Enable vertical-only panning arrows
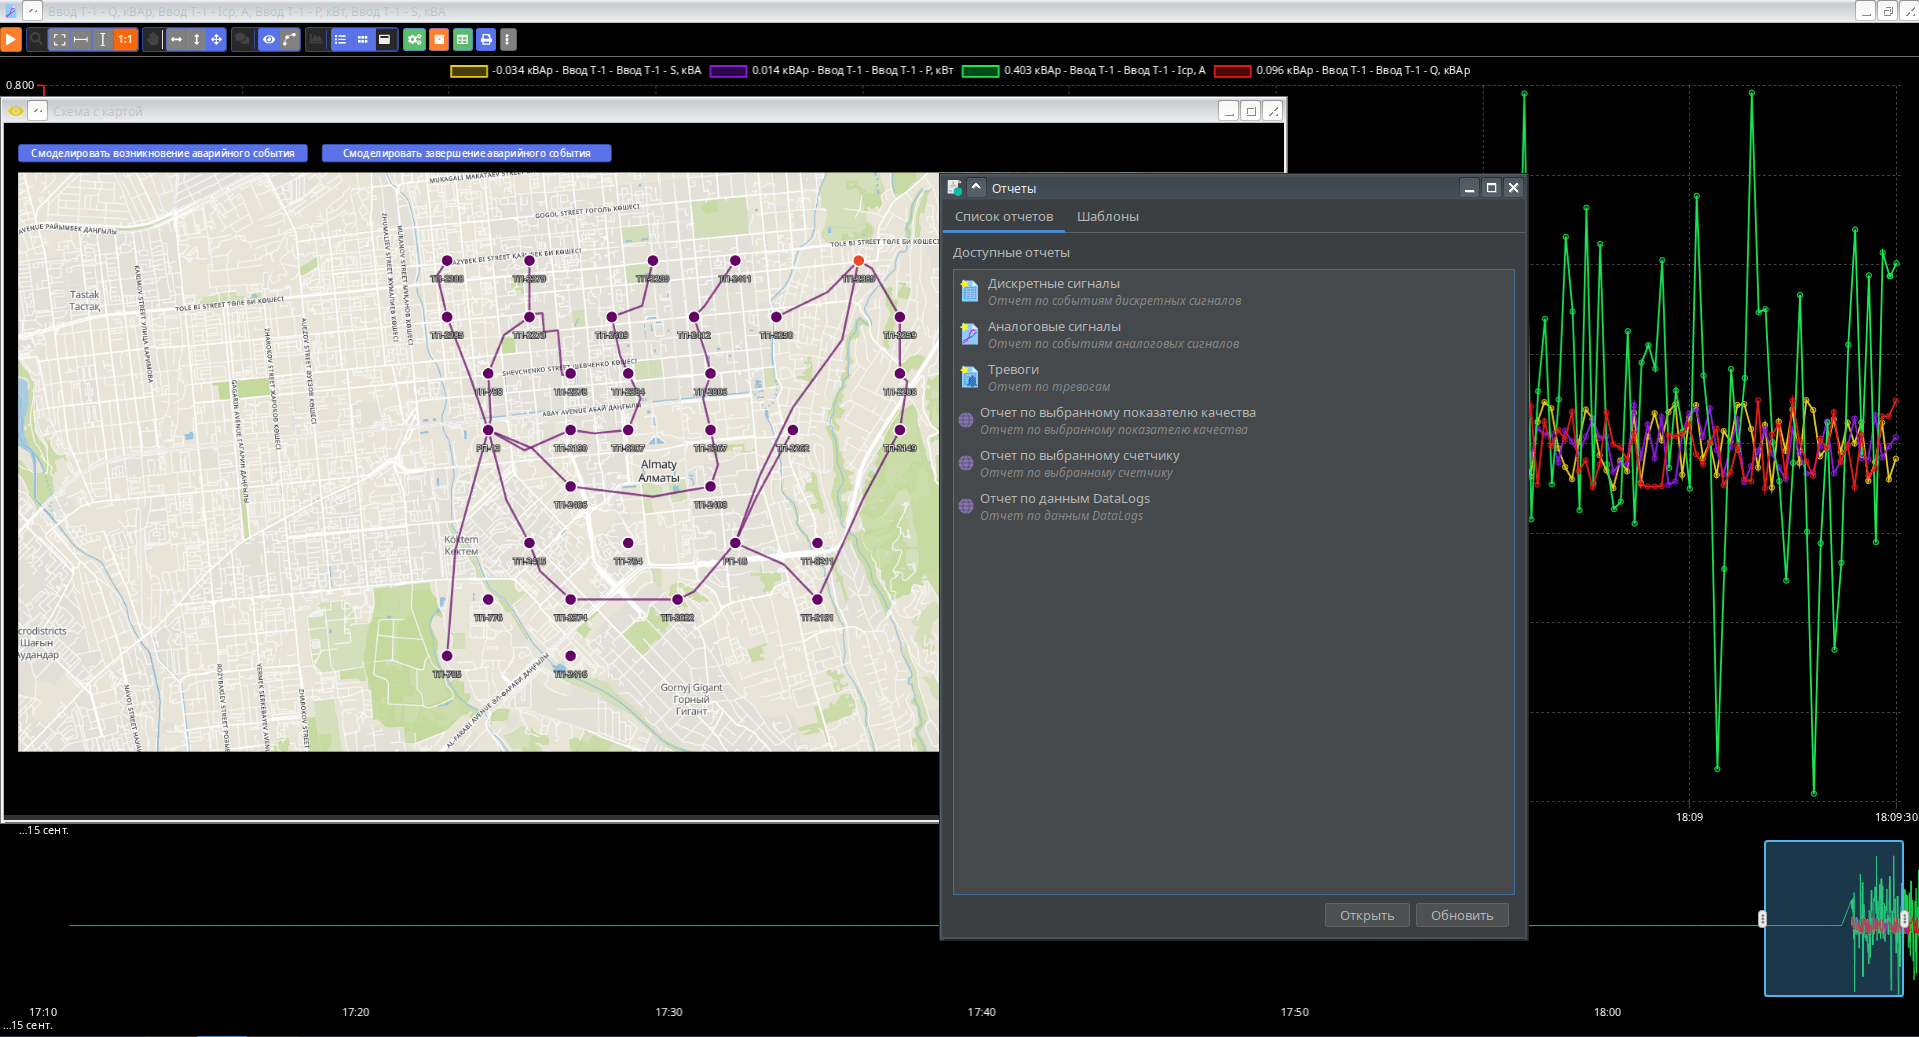 (196, 40)
